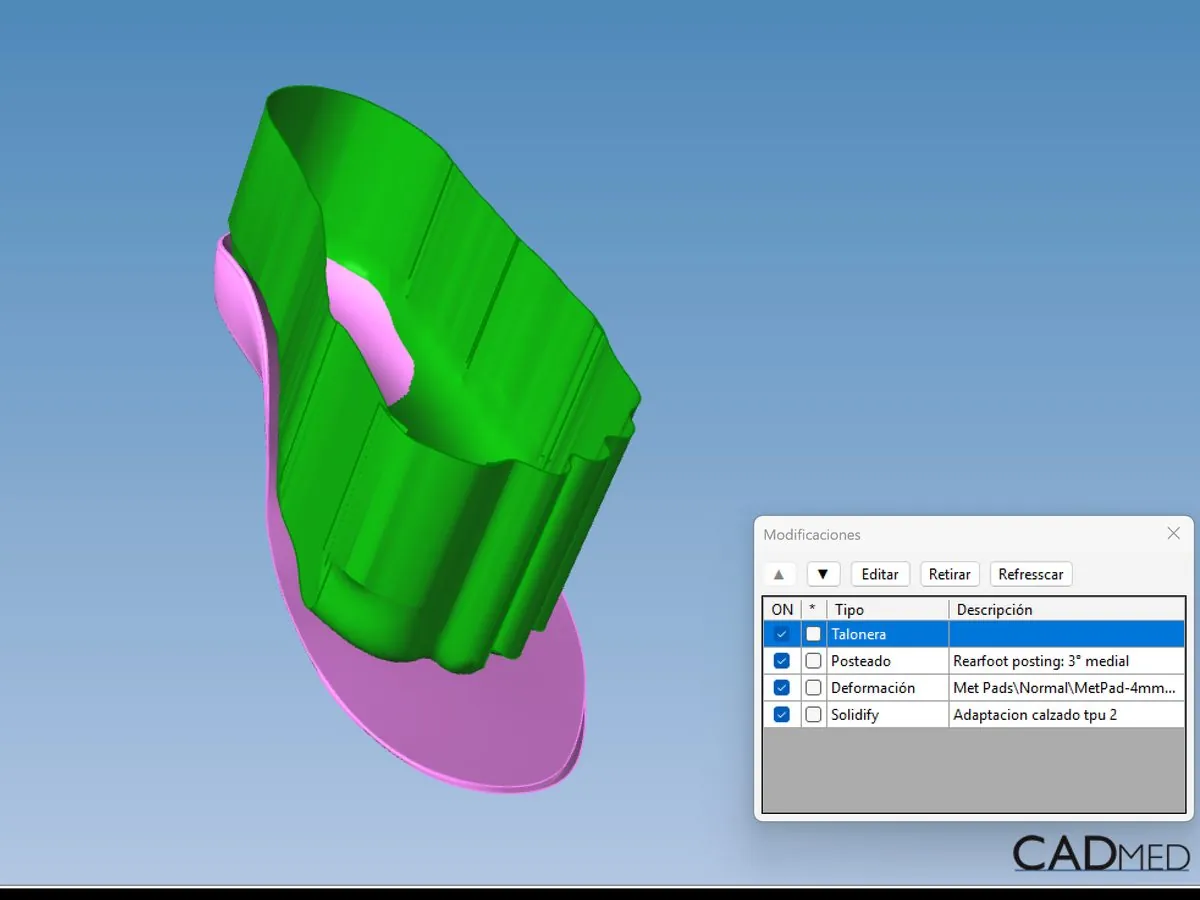Screen dimensions: 1200x900
Task: Click the 'Met Pads\Normal\MetPad-4mm' description
Action: click(x=1063, y=688)
